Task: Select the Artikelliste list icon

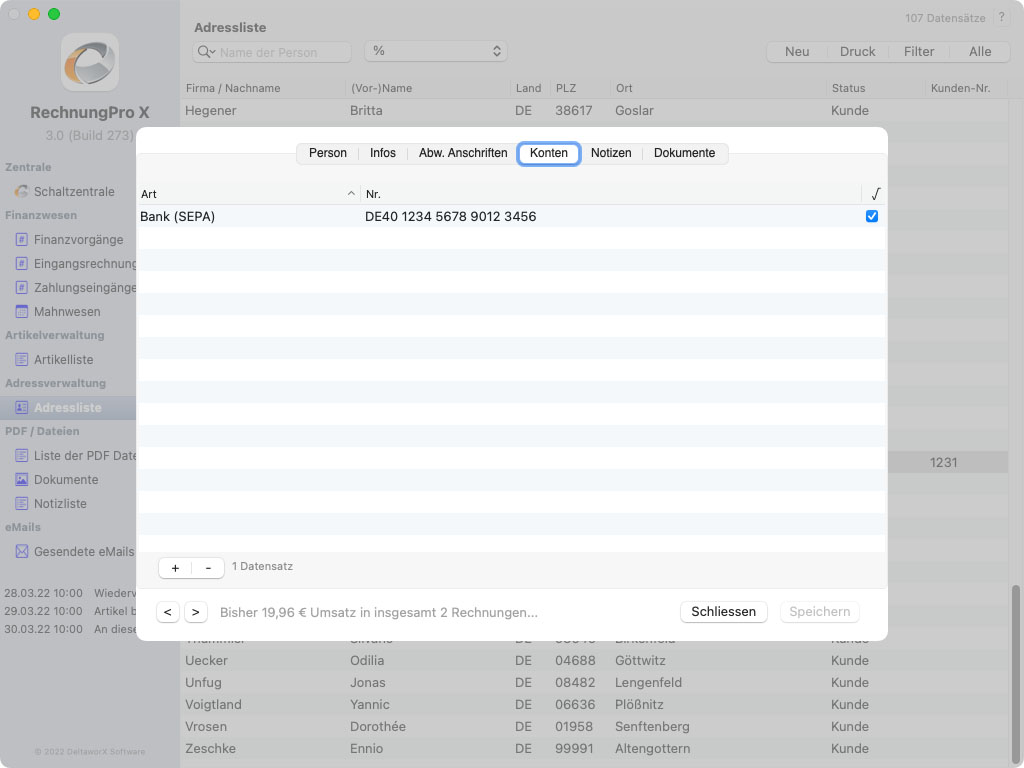Action: point(21,359)
